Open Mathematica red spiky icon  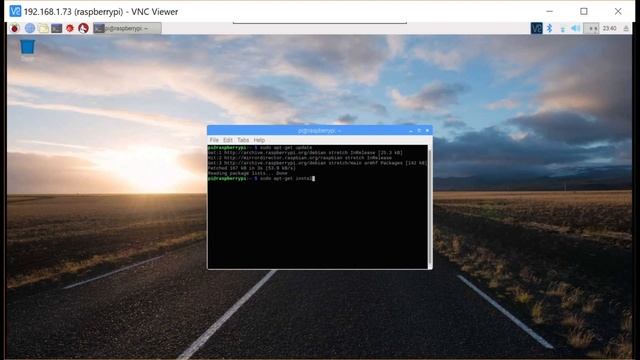pyautogui.click(x=70, y=28)
